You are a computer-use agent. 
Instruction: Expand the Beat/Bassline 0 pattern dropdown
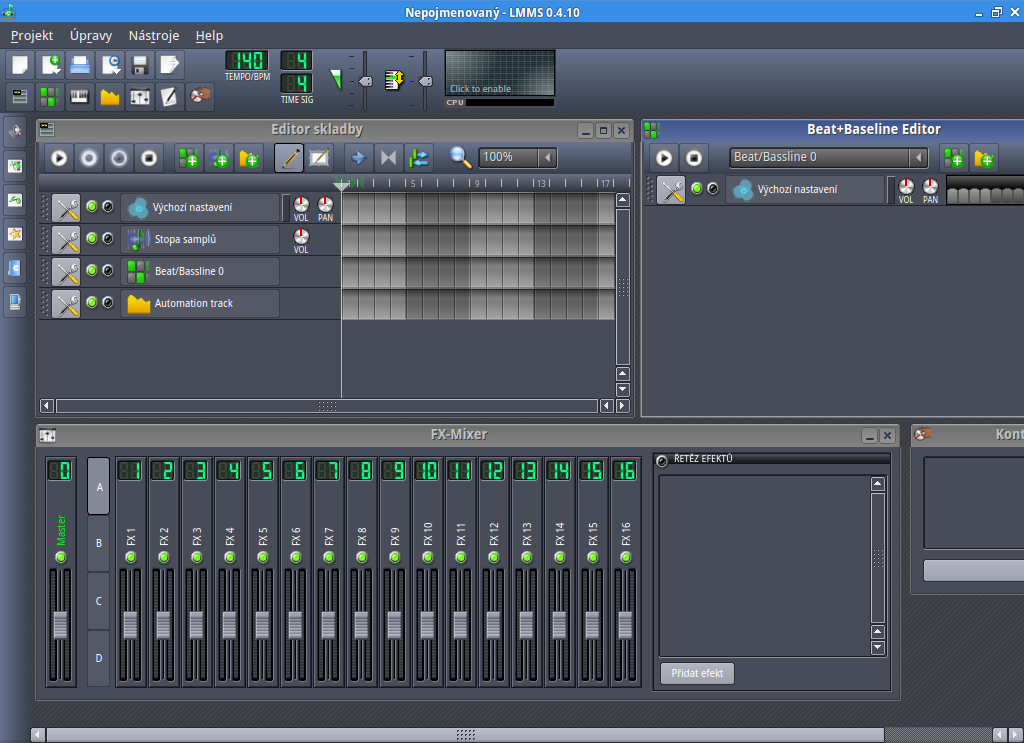click(x=917, y=157)
